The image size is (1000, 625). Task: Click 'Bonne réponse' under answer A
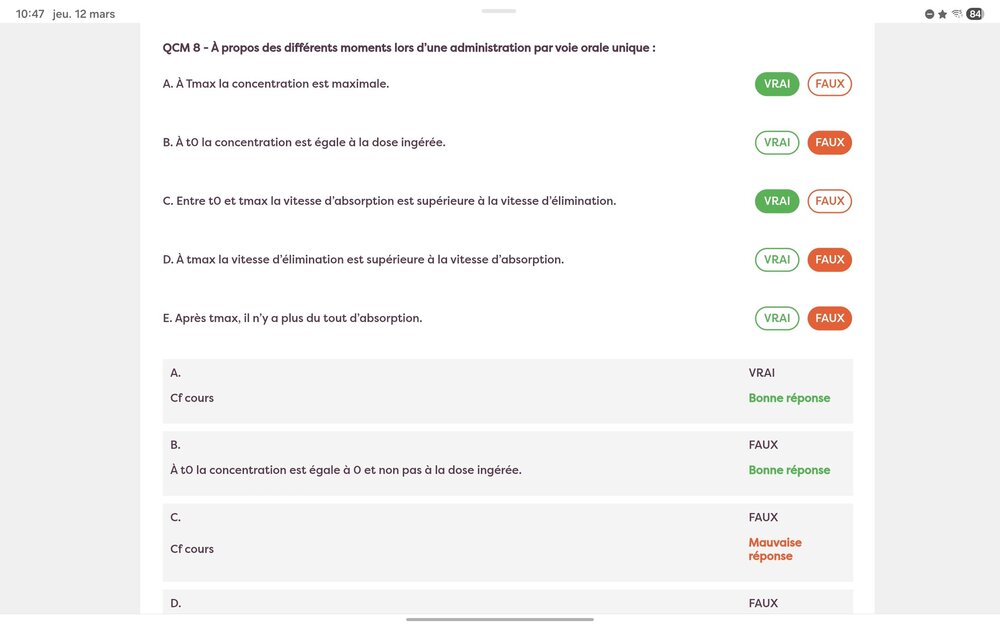click(x=789, y=397)
